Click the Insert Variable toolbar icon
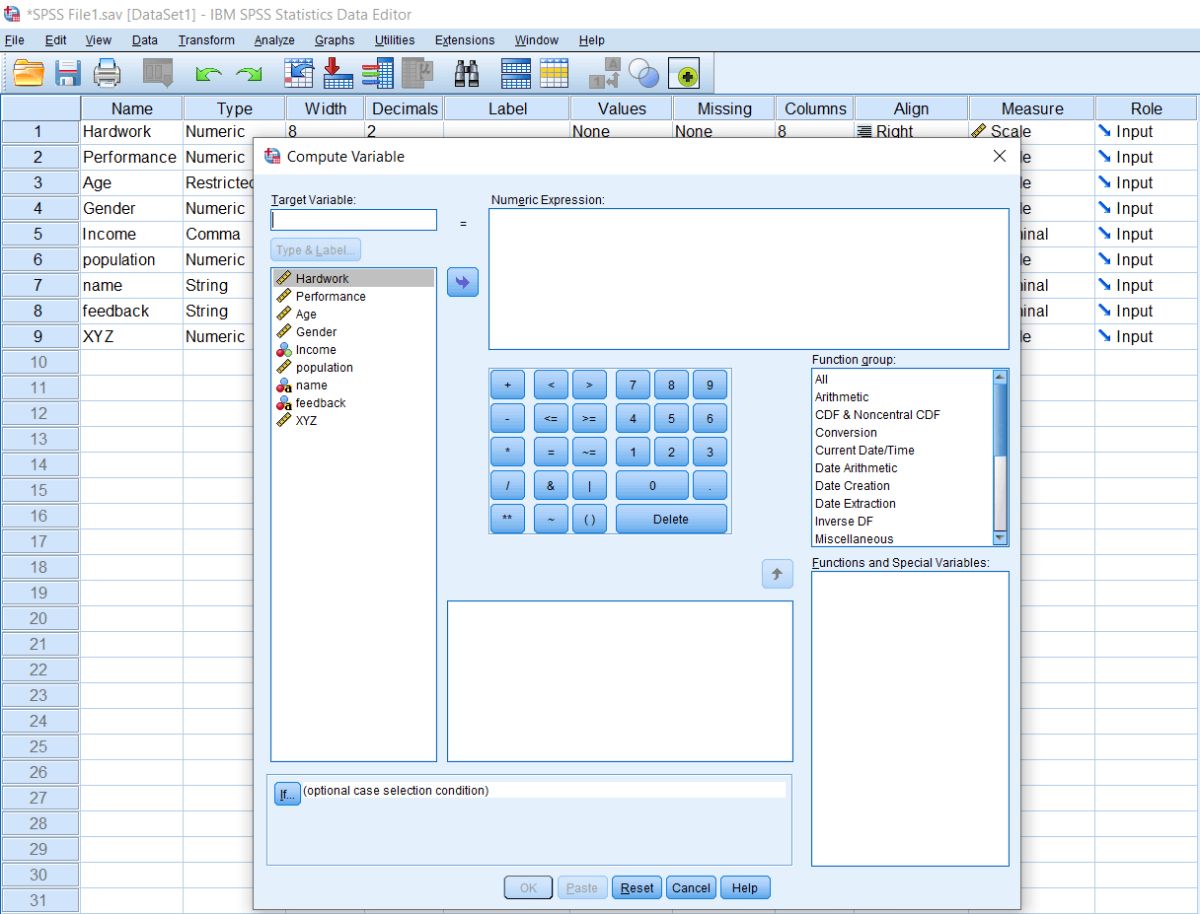Image resolution: width=1200 pixels, height=914 pixels. pos(554,74)
